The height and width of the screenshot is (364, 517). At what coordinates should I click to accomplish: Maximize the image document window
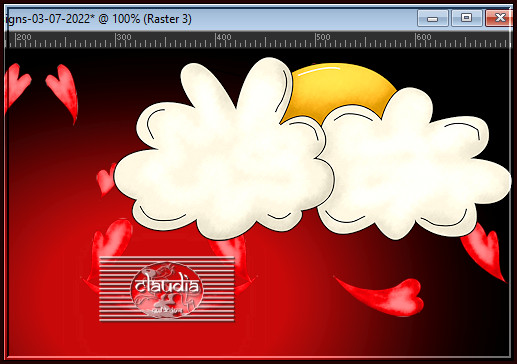[x=466, y=18]
